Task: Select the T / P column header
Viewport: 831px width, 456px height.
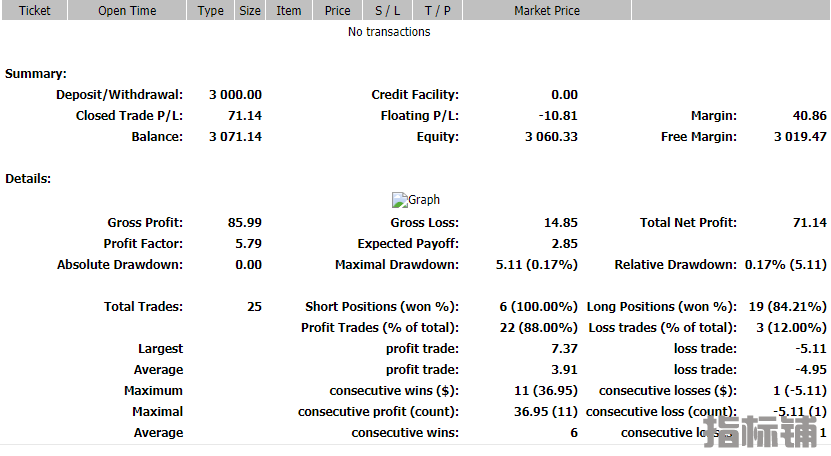Action: click(437, 11)
